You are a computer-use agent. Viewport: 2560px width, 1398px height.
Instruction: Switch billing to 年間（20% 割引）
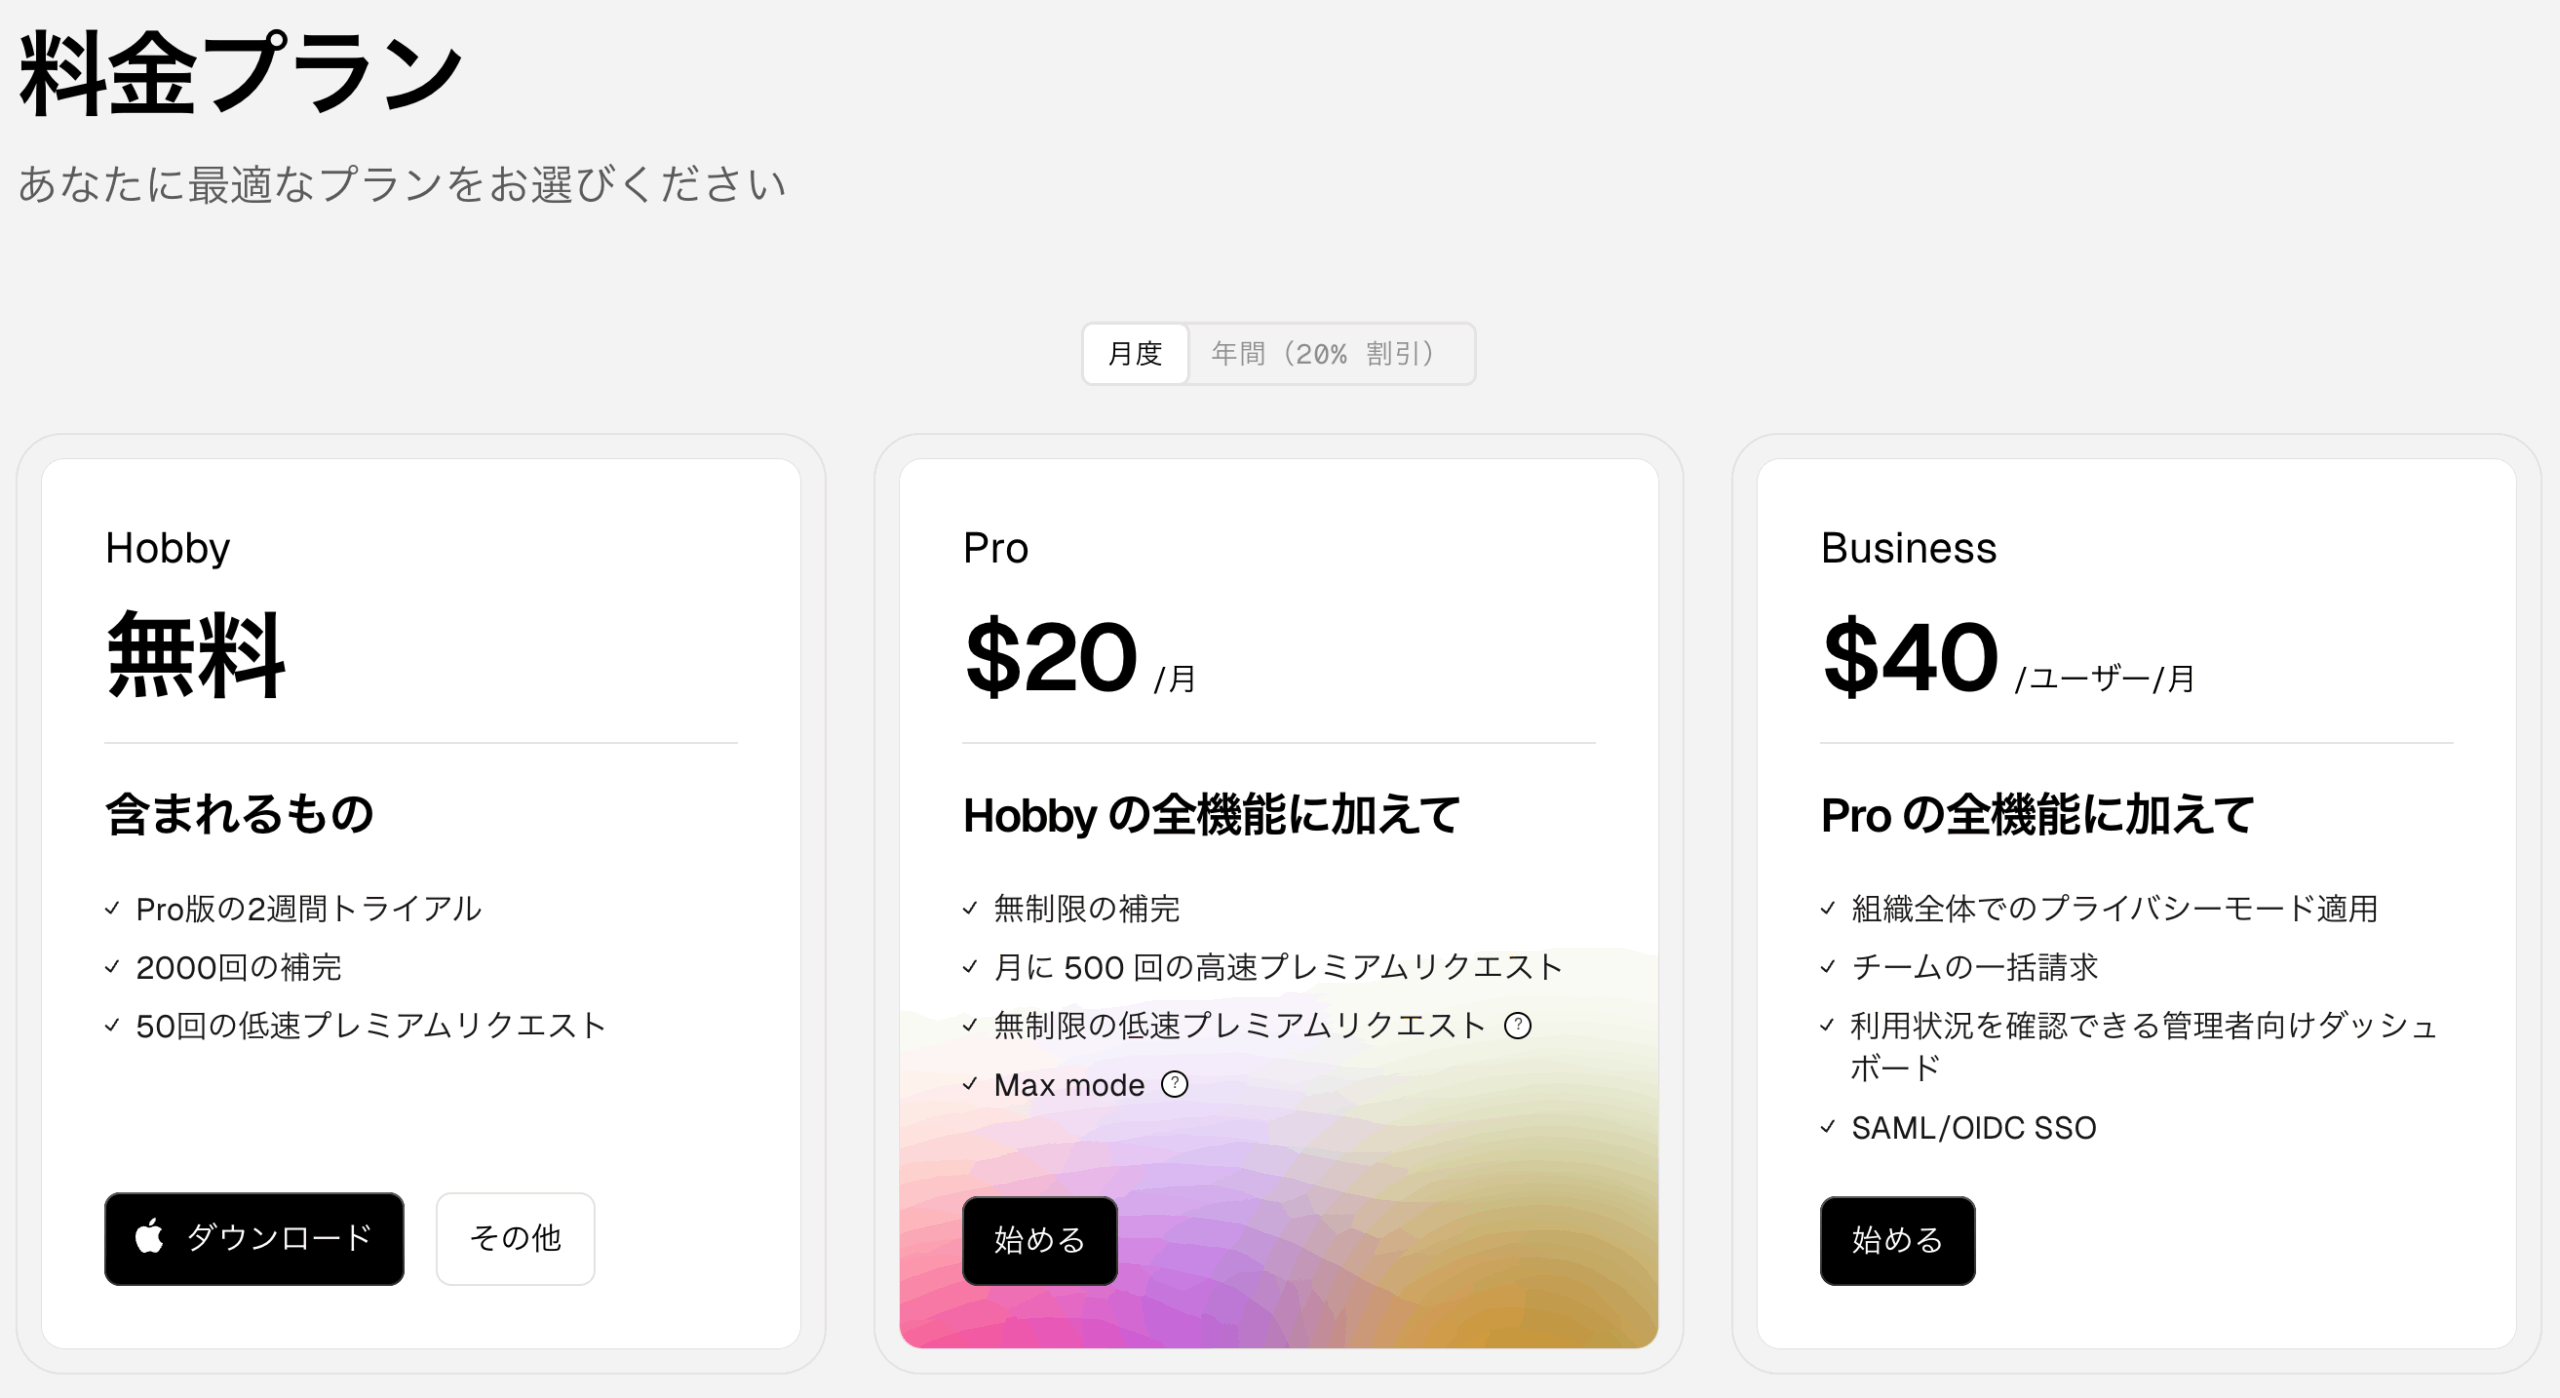click(1328, 354)
